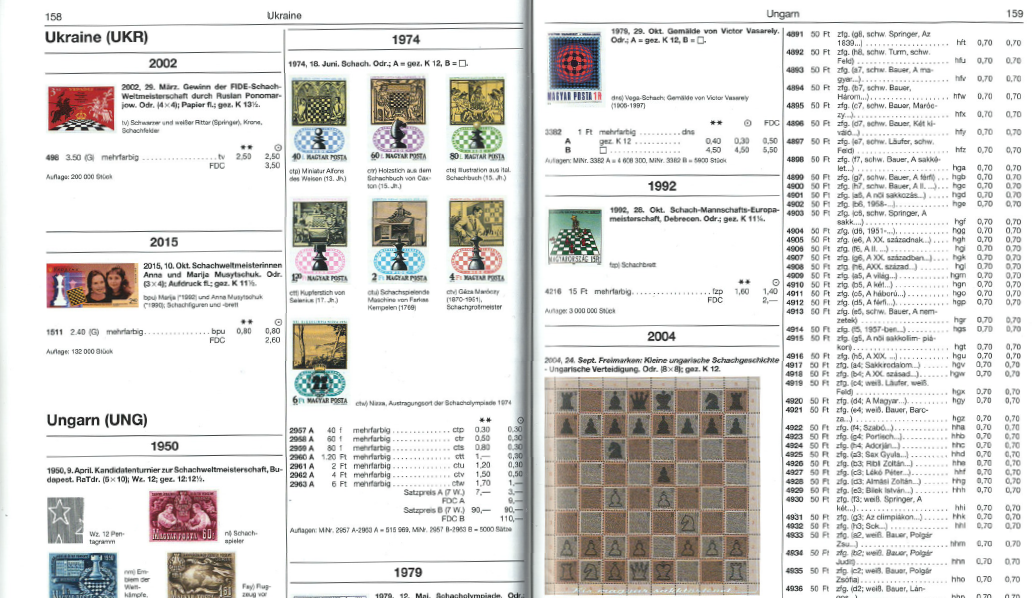Viewport: 1036px width, 598px height.
Task: Click the "1950" year heading
Action: tap(165, 447)
